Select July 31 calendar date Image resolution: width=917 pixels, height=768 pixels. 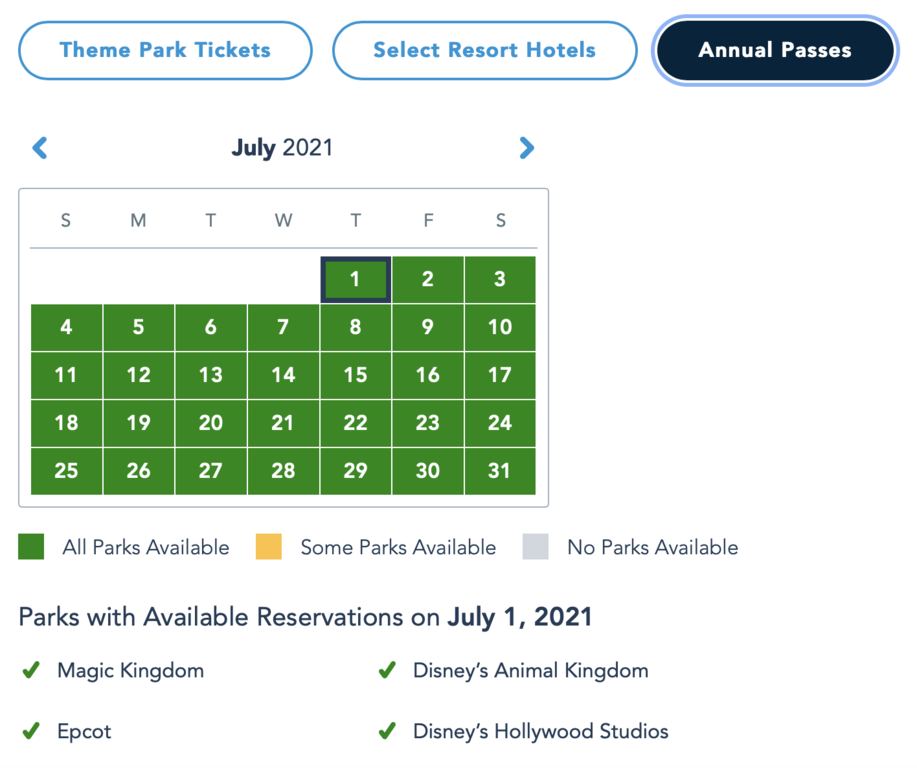500,471
